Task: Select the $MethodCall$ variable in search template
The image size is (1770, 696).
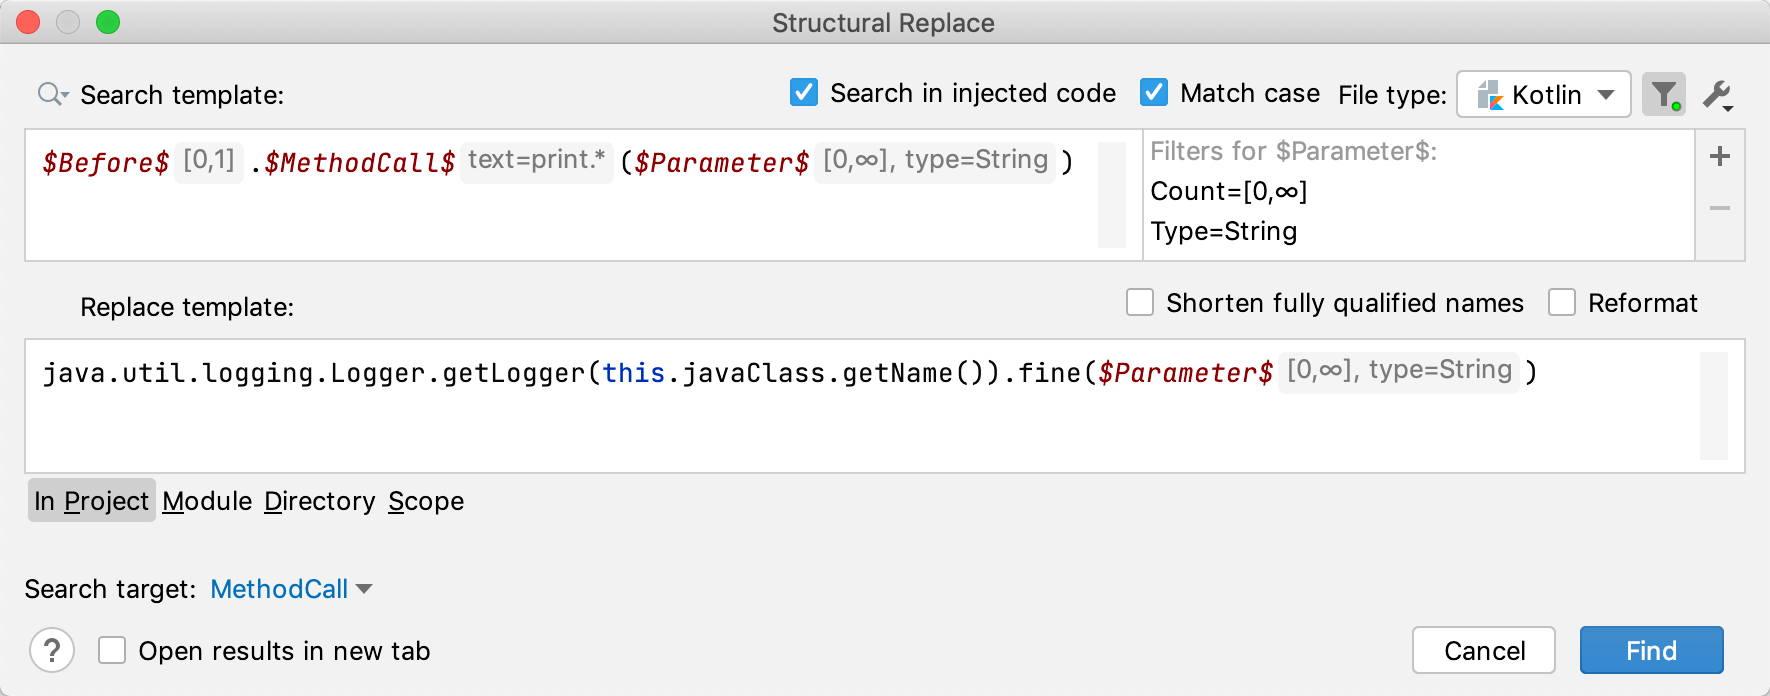Action: click(360, 162)
